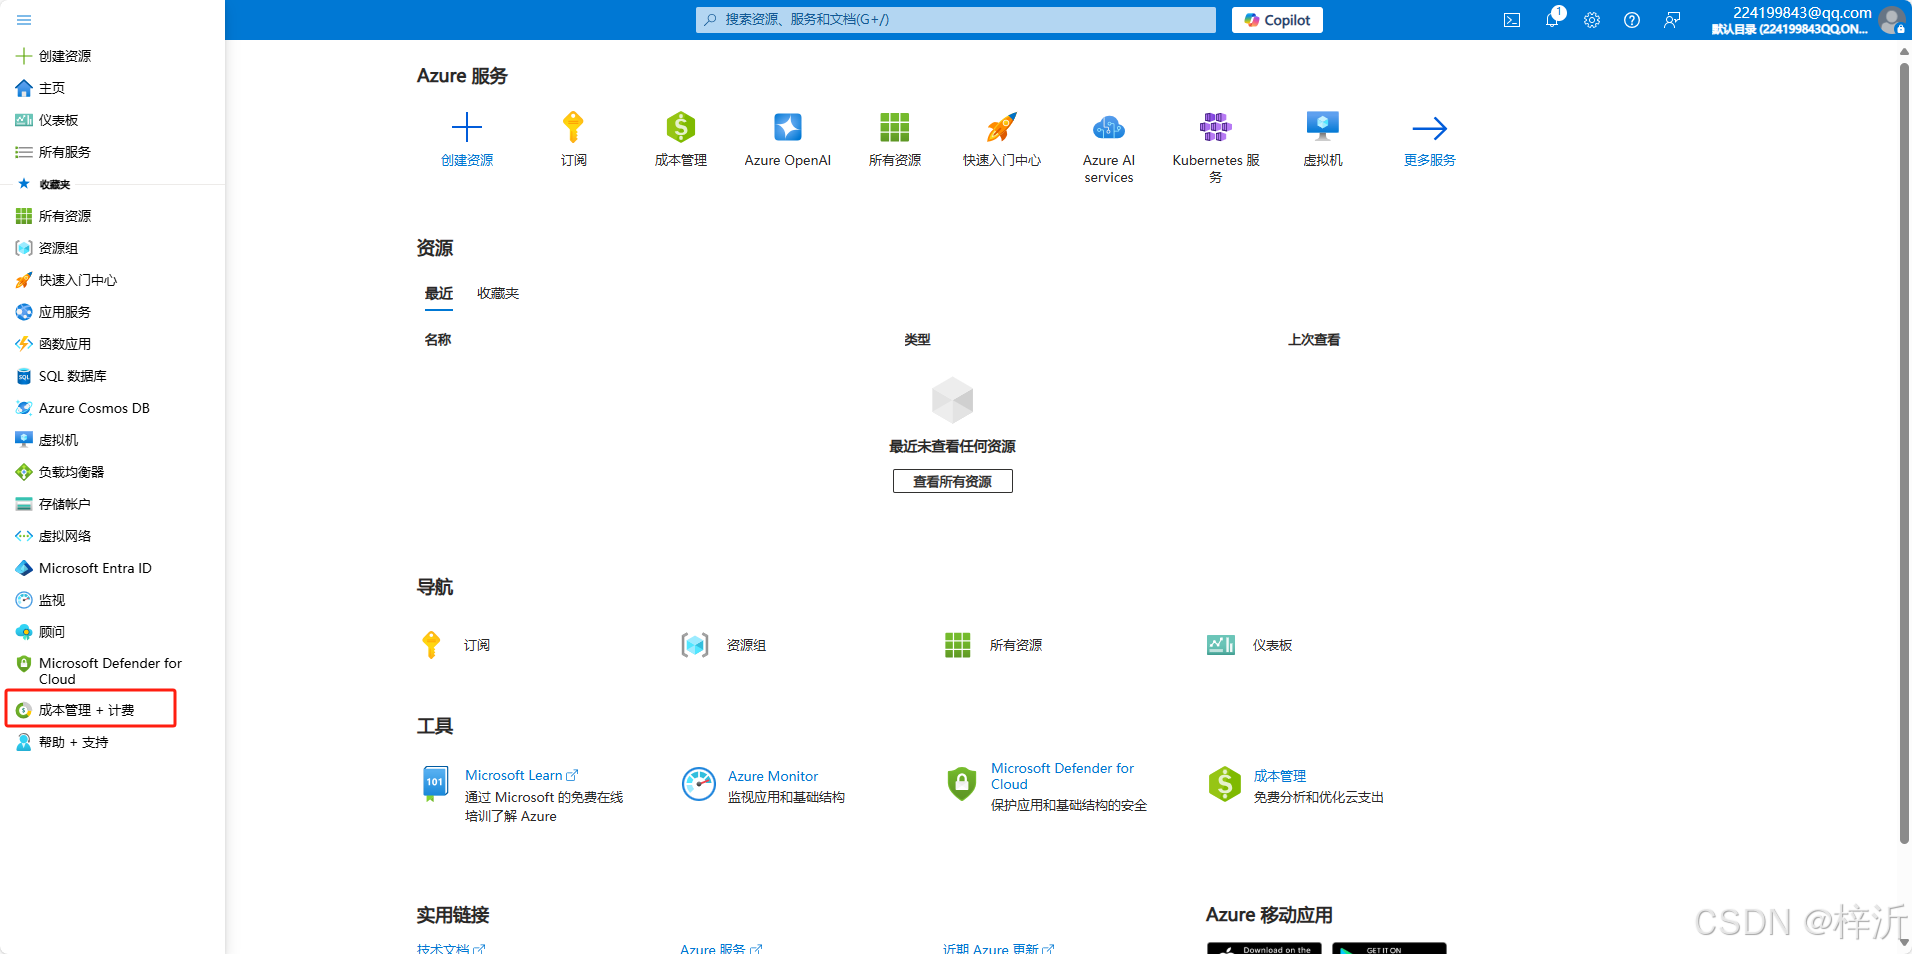Open 帮助 + 支持 in sidebar

click(73, 742)
